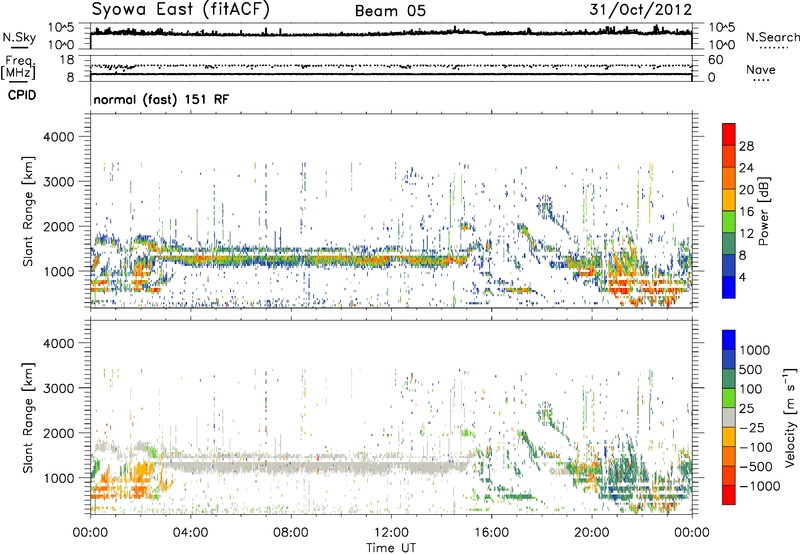Click the 'Velocity [m s-1]' colorbar label

pyautogui.click(x=790, y=417)
